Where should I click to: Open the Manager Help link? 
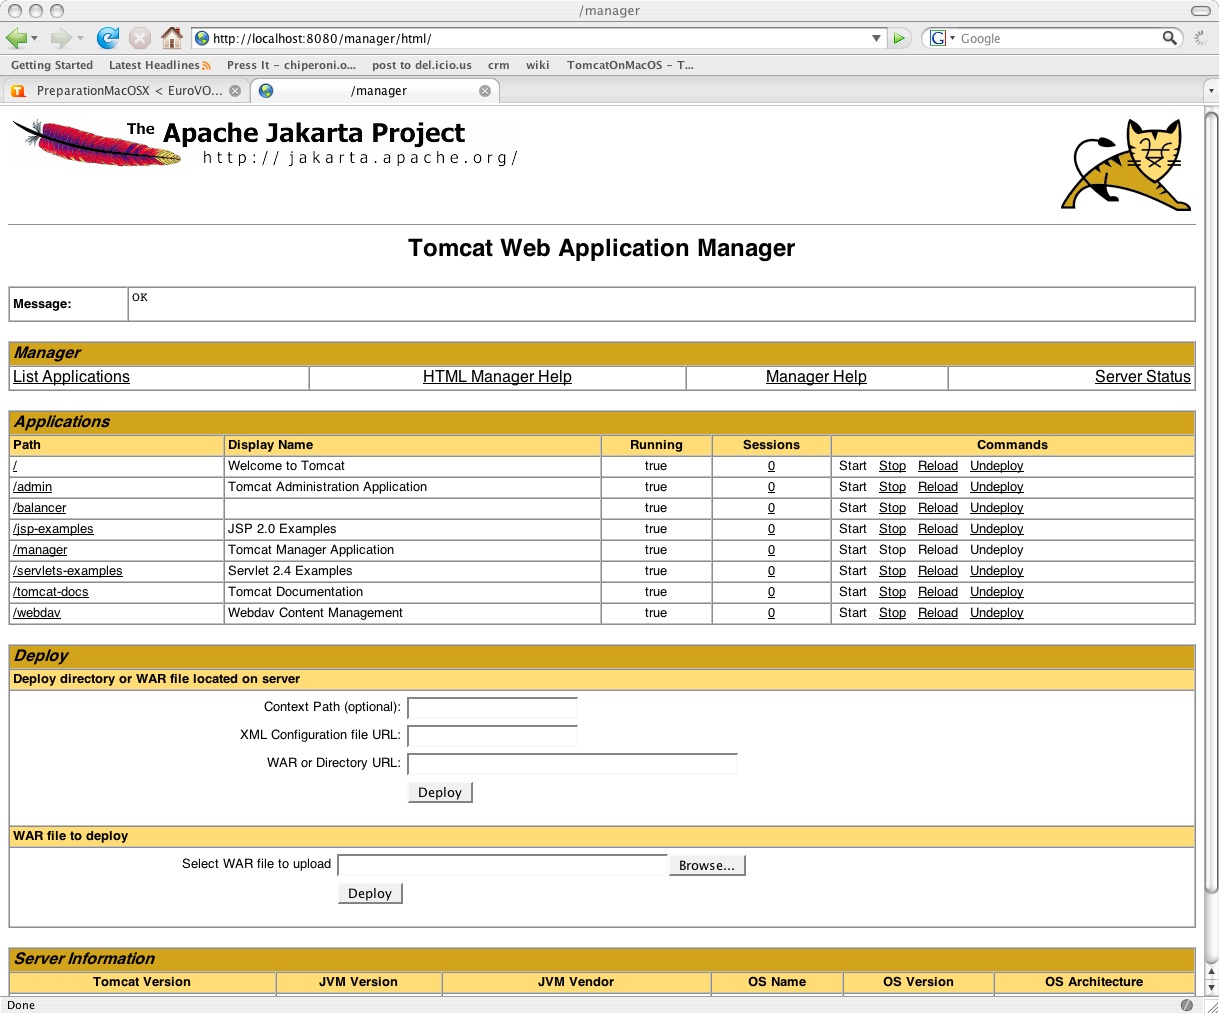[816, 377]
